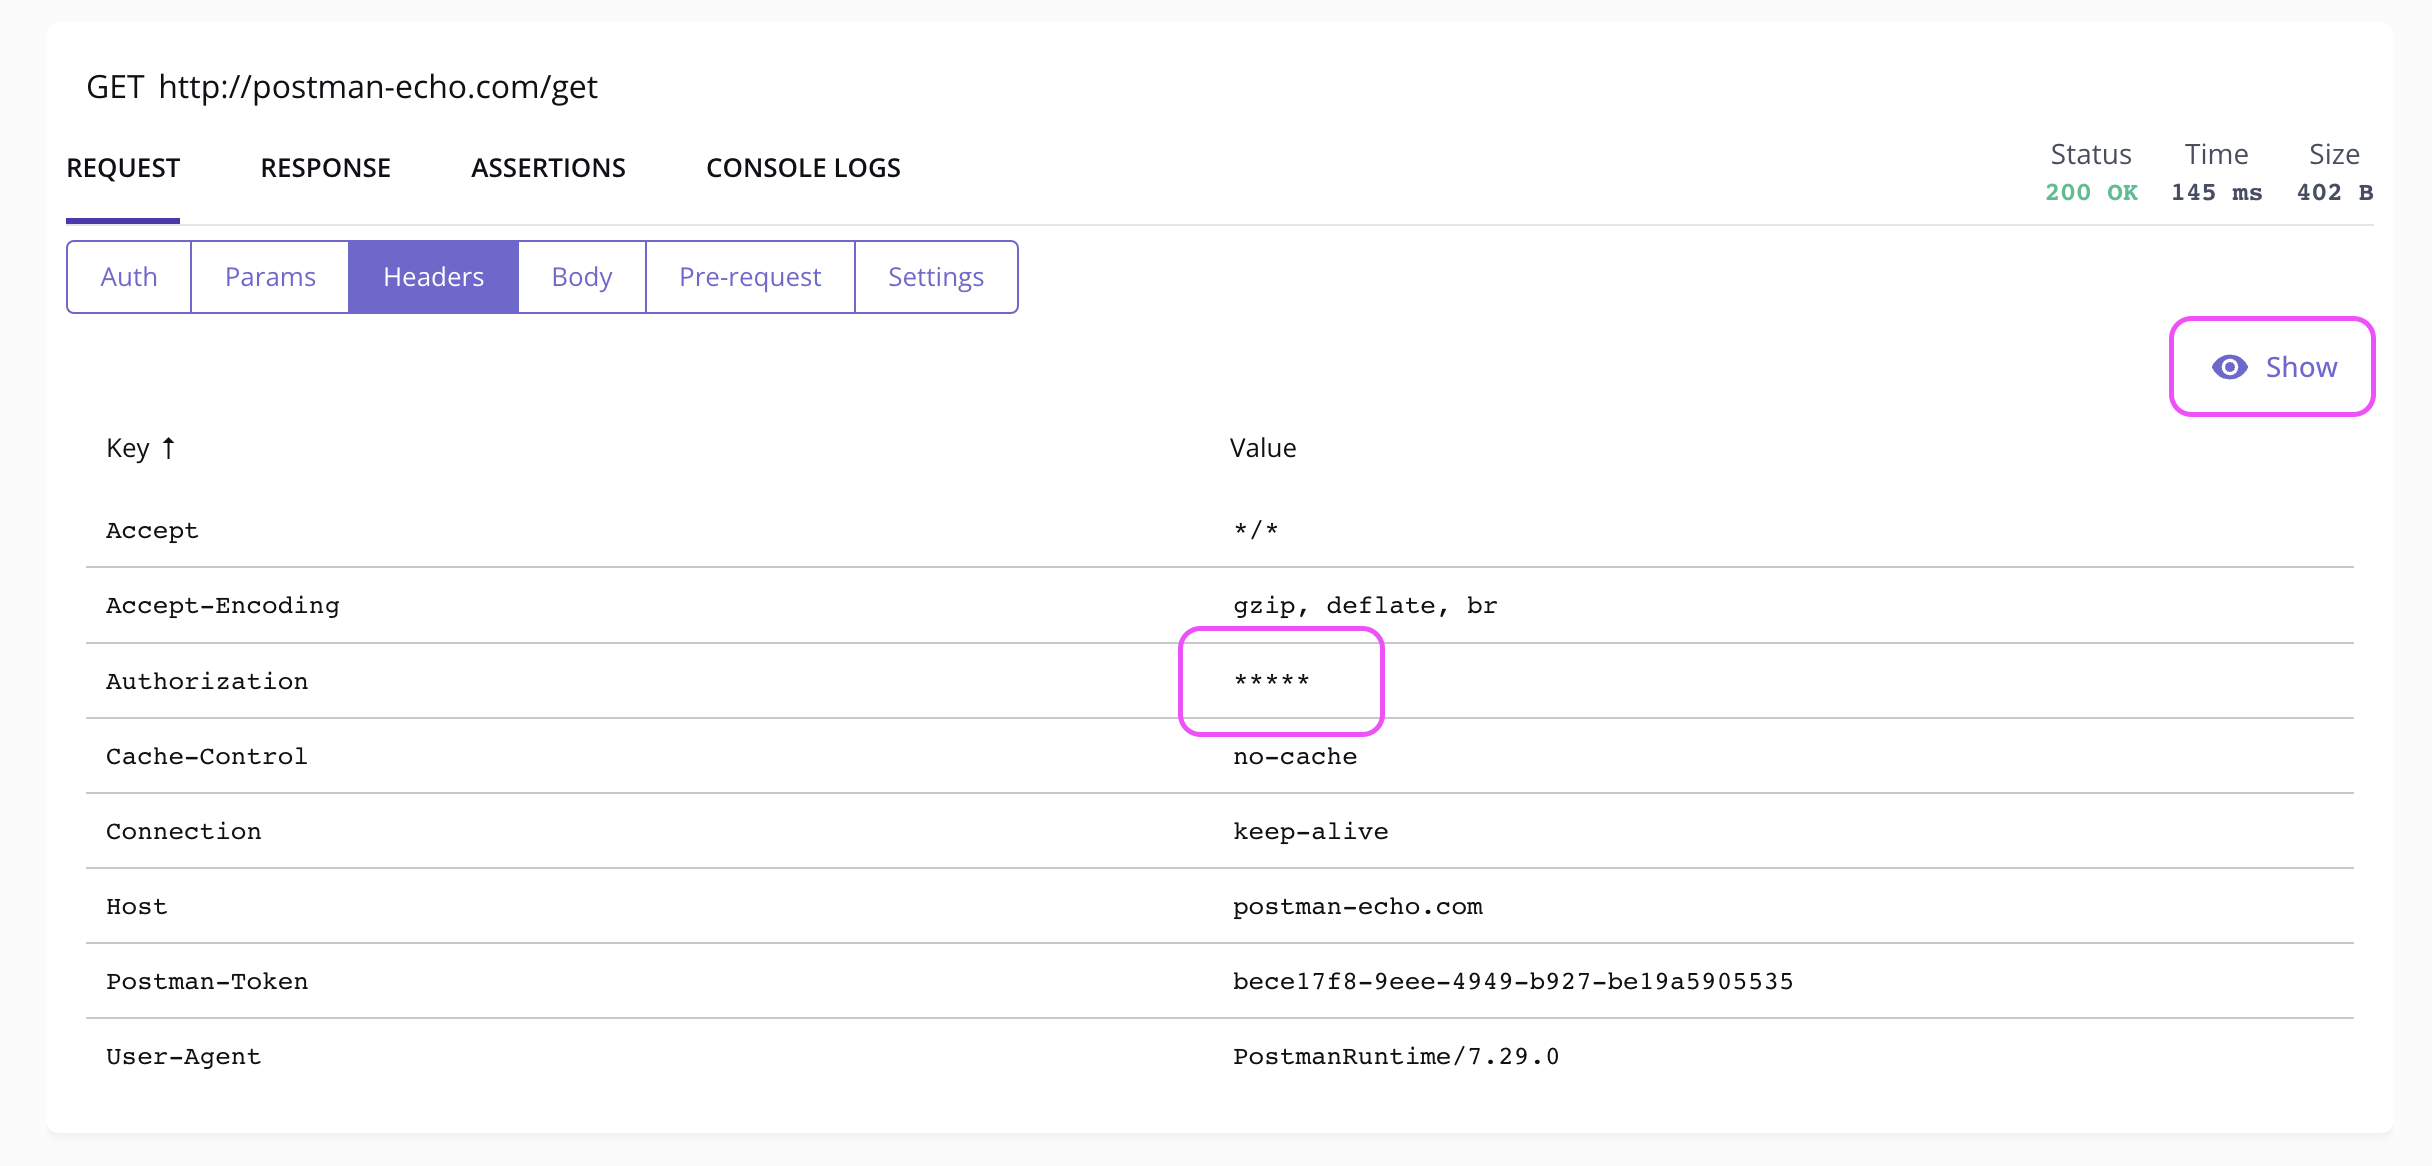Select the REQUEST tab
The image size is (2432, 1166).
[x=123, y=168]
